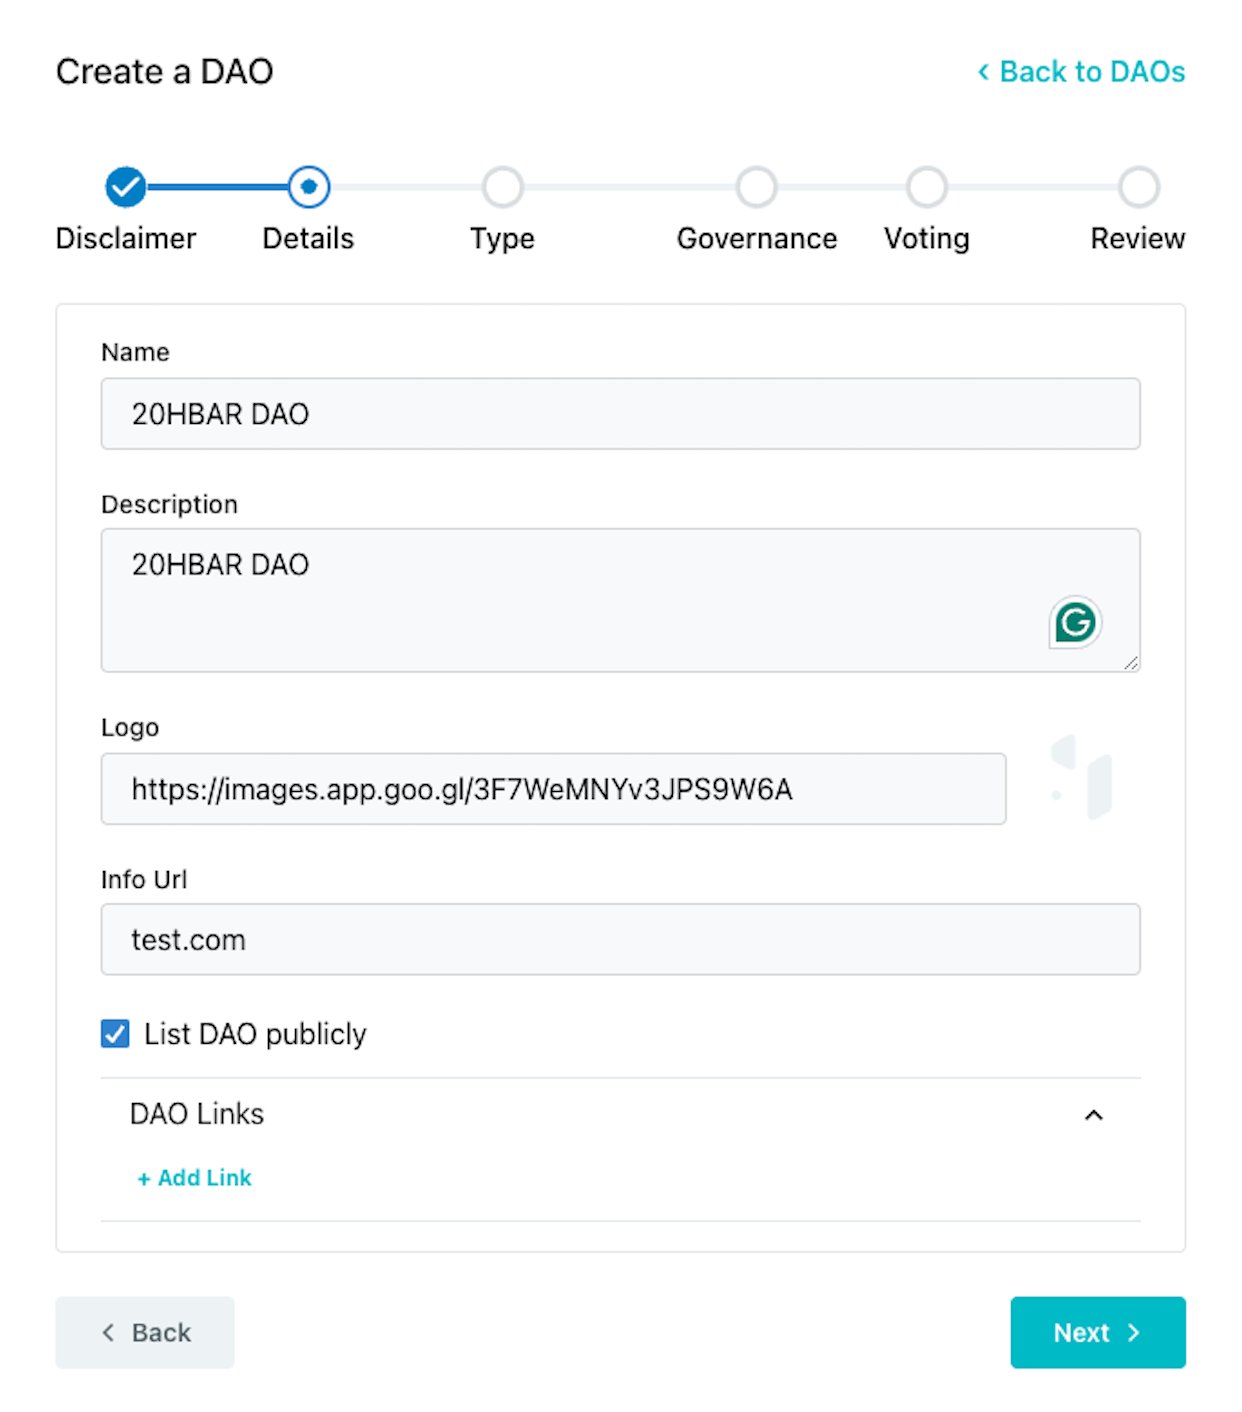
Task: Click the DAO Links accordion header
Action: click(620, 1114)
